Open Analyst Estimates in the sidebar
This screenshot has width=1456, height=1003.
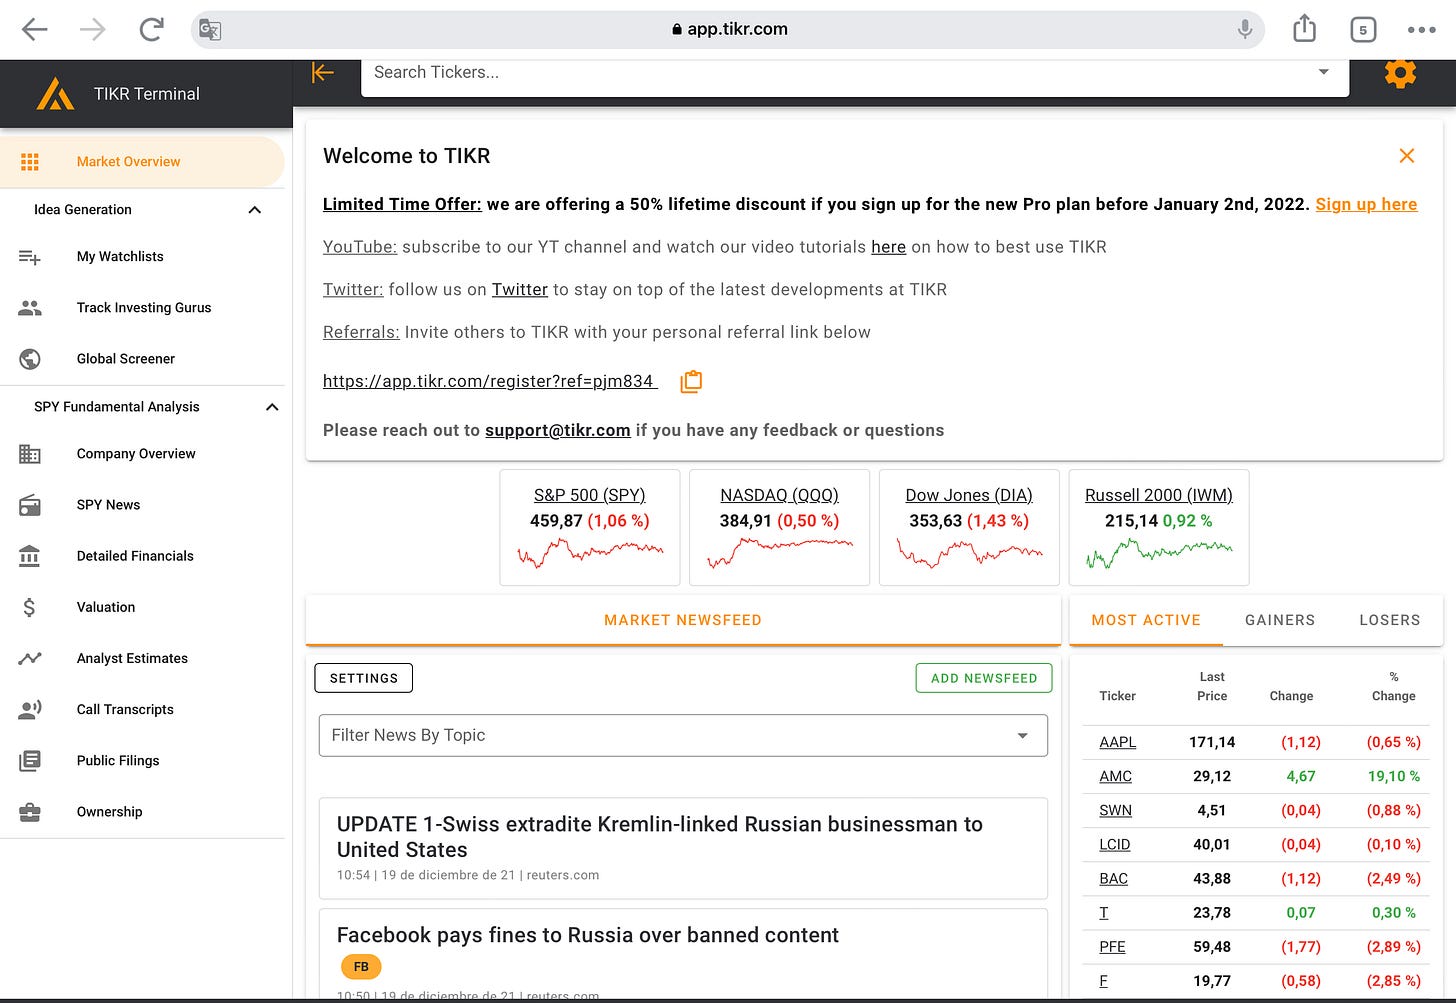click(142, 658)
